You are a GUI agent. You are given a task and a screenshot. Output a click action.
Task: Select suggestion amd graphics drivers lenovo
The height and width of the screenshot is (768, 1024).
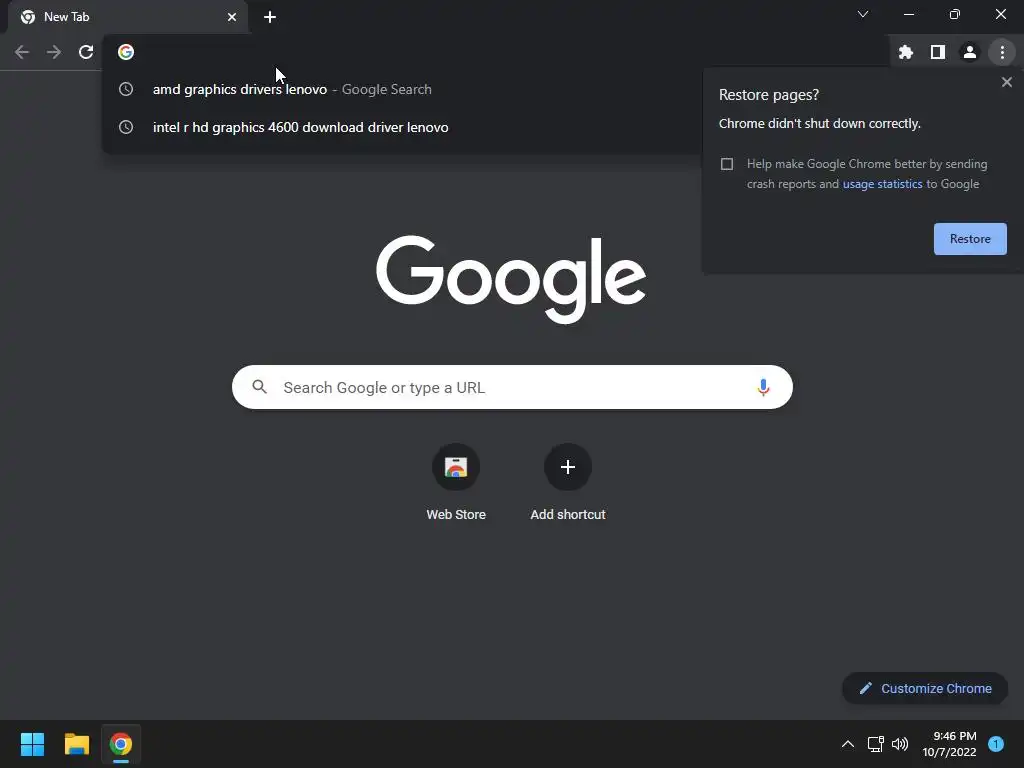coord(402,89)
